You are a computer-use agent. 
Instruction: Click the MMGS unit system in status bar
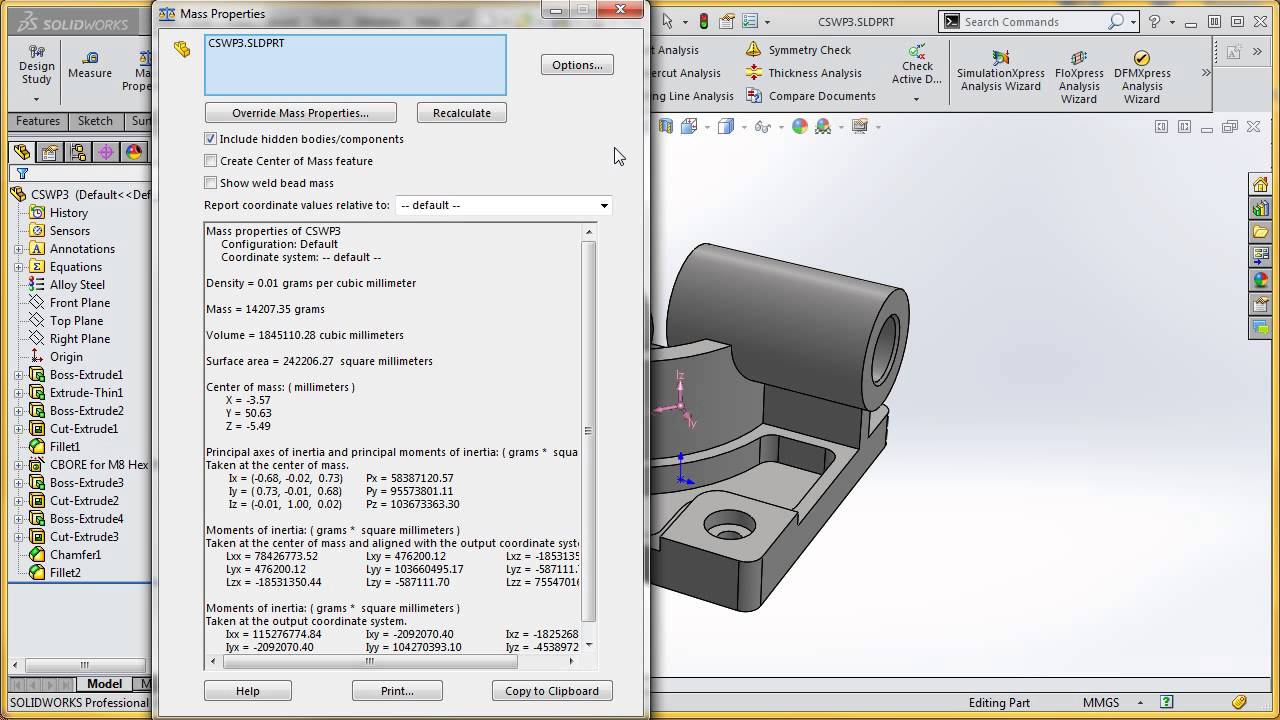1101,703
